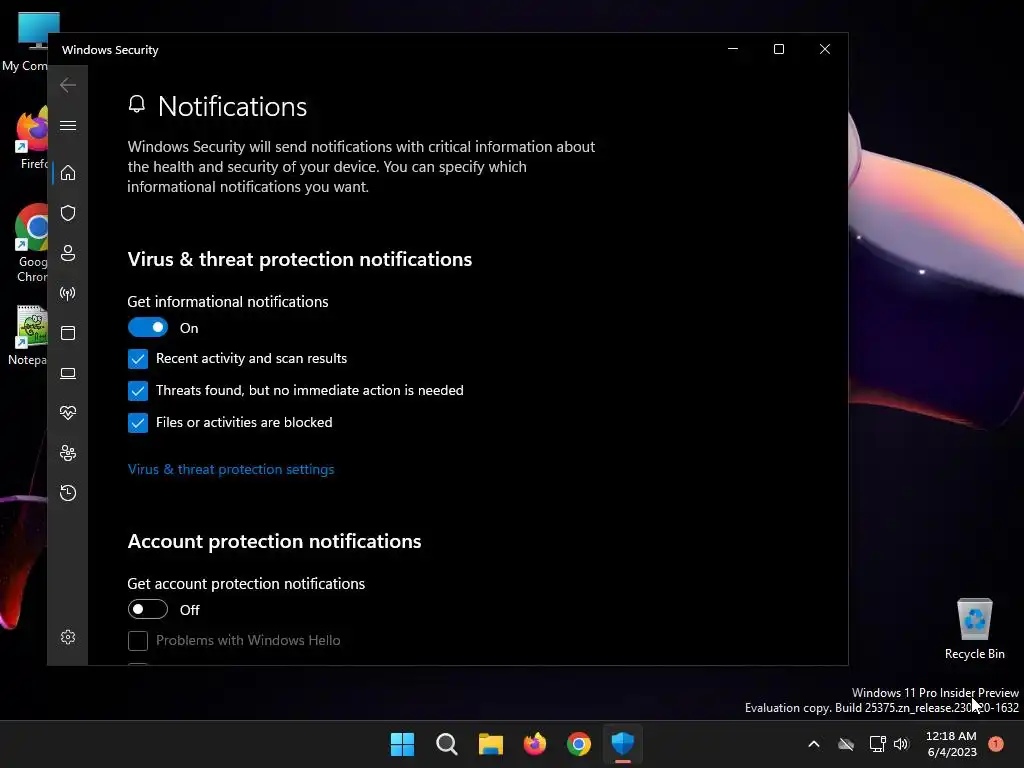The image size is (1024, 768).
Task: Click Account protection notifications heading
Action: (x=274, y=541)
